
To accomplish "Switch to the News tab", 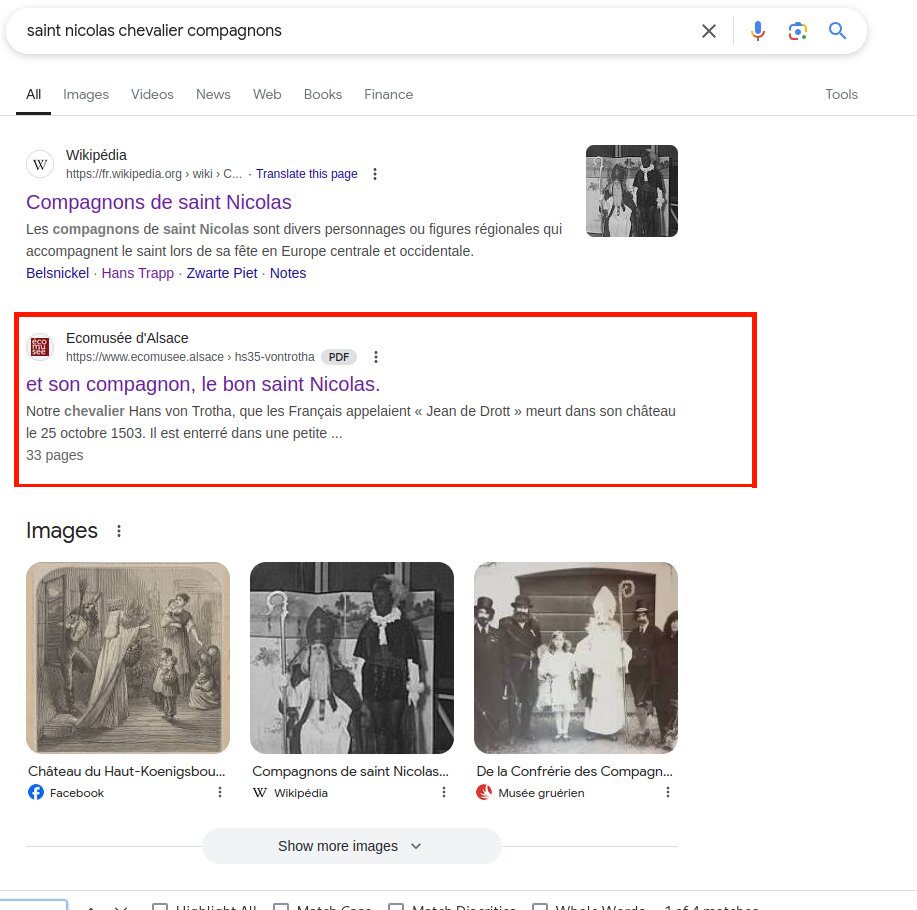I will click(x=213, y=94).
